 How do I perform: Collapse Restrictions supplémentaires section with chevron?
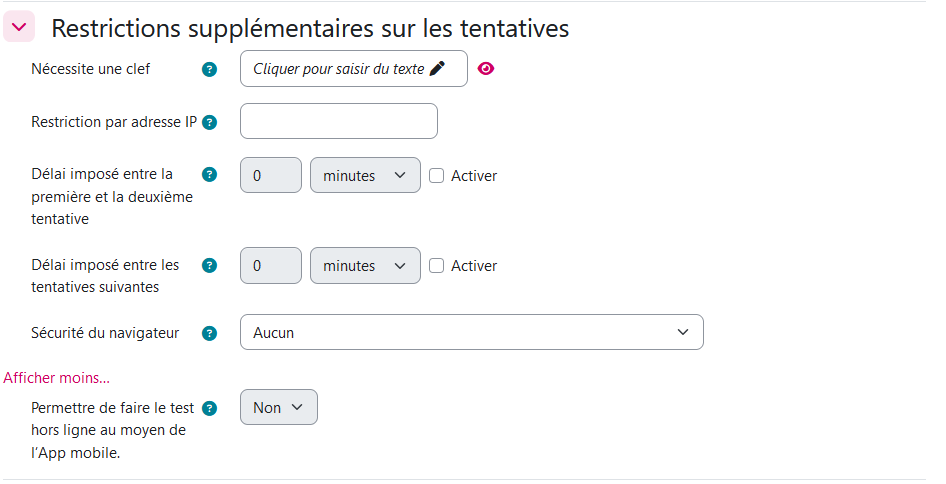pyautogui.click(x=18, y=27)
